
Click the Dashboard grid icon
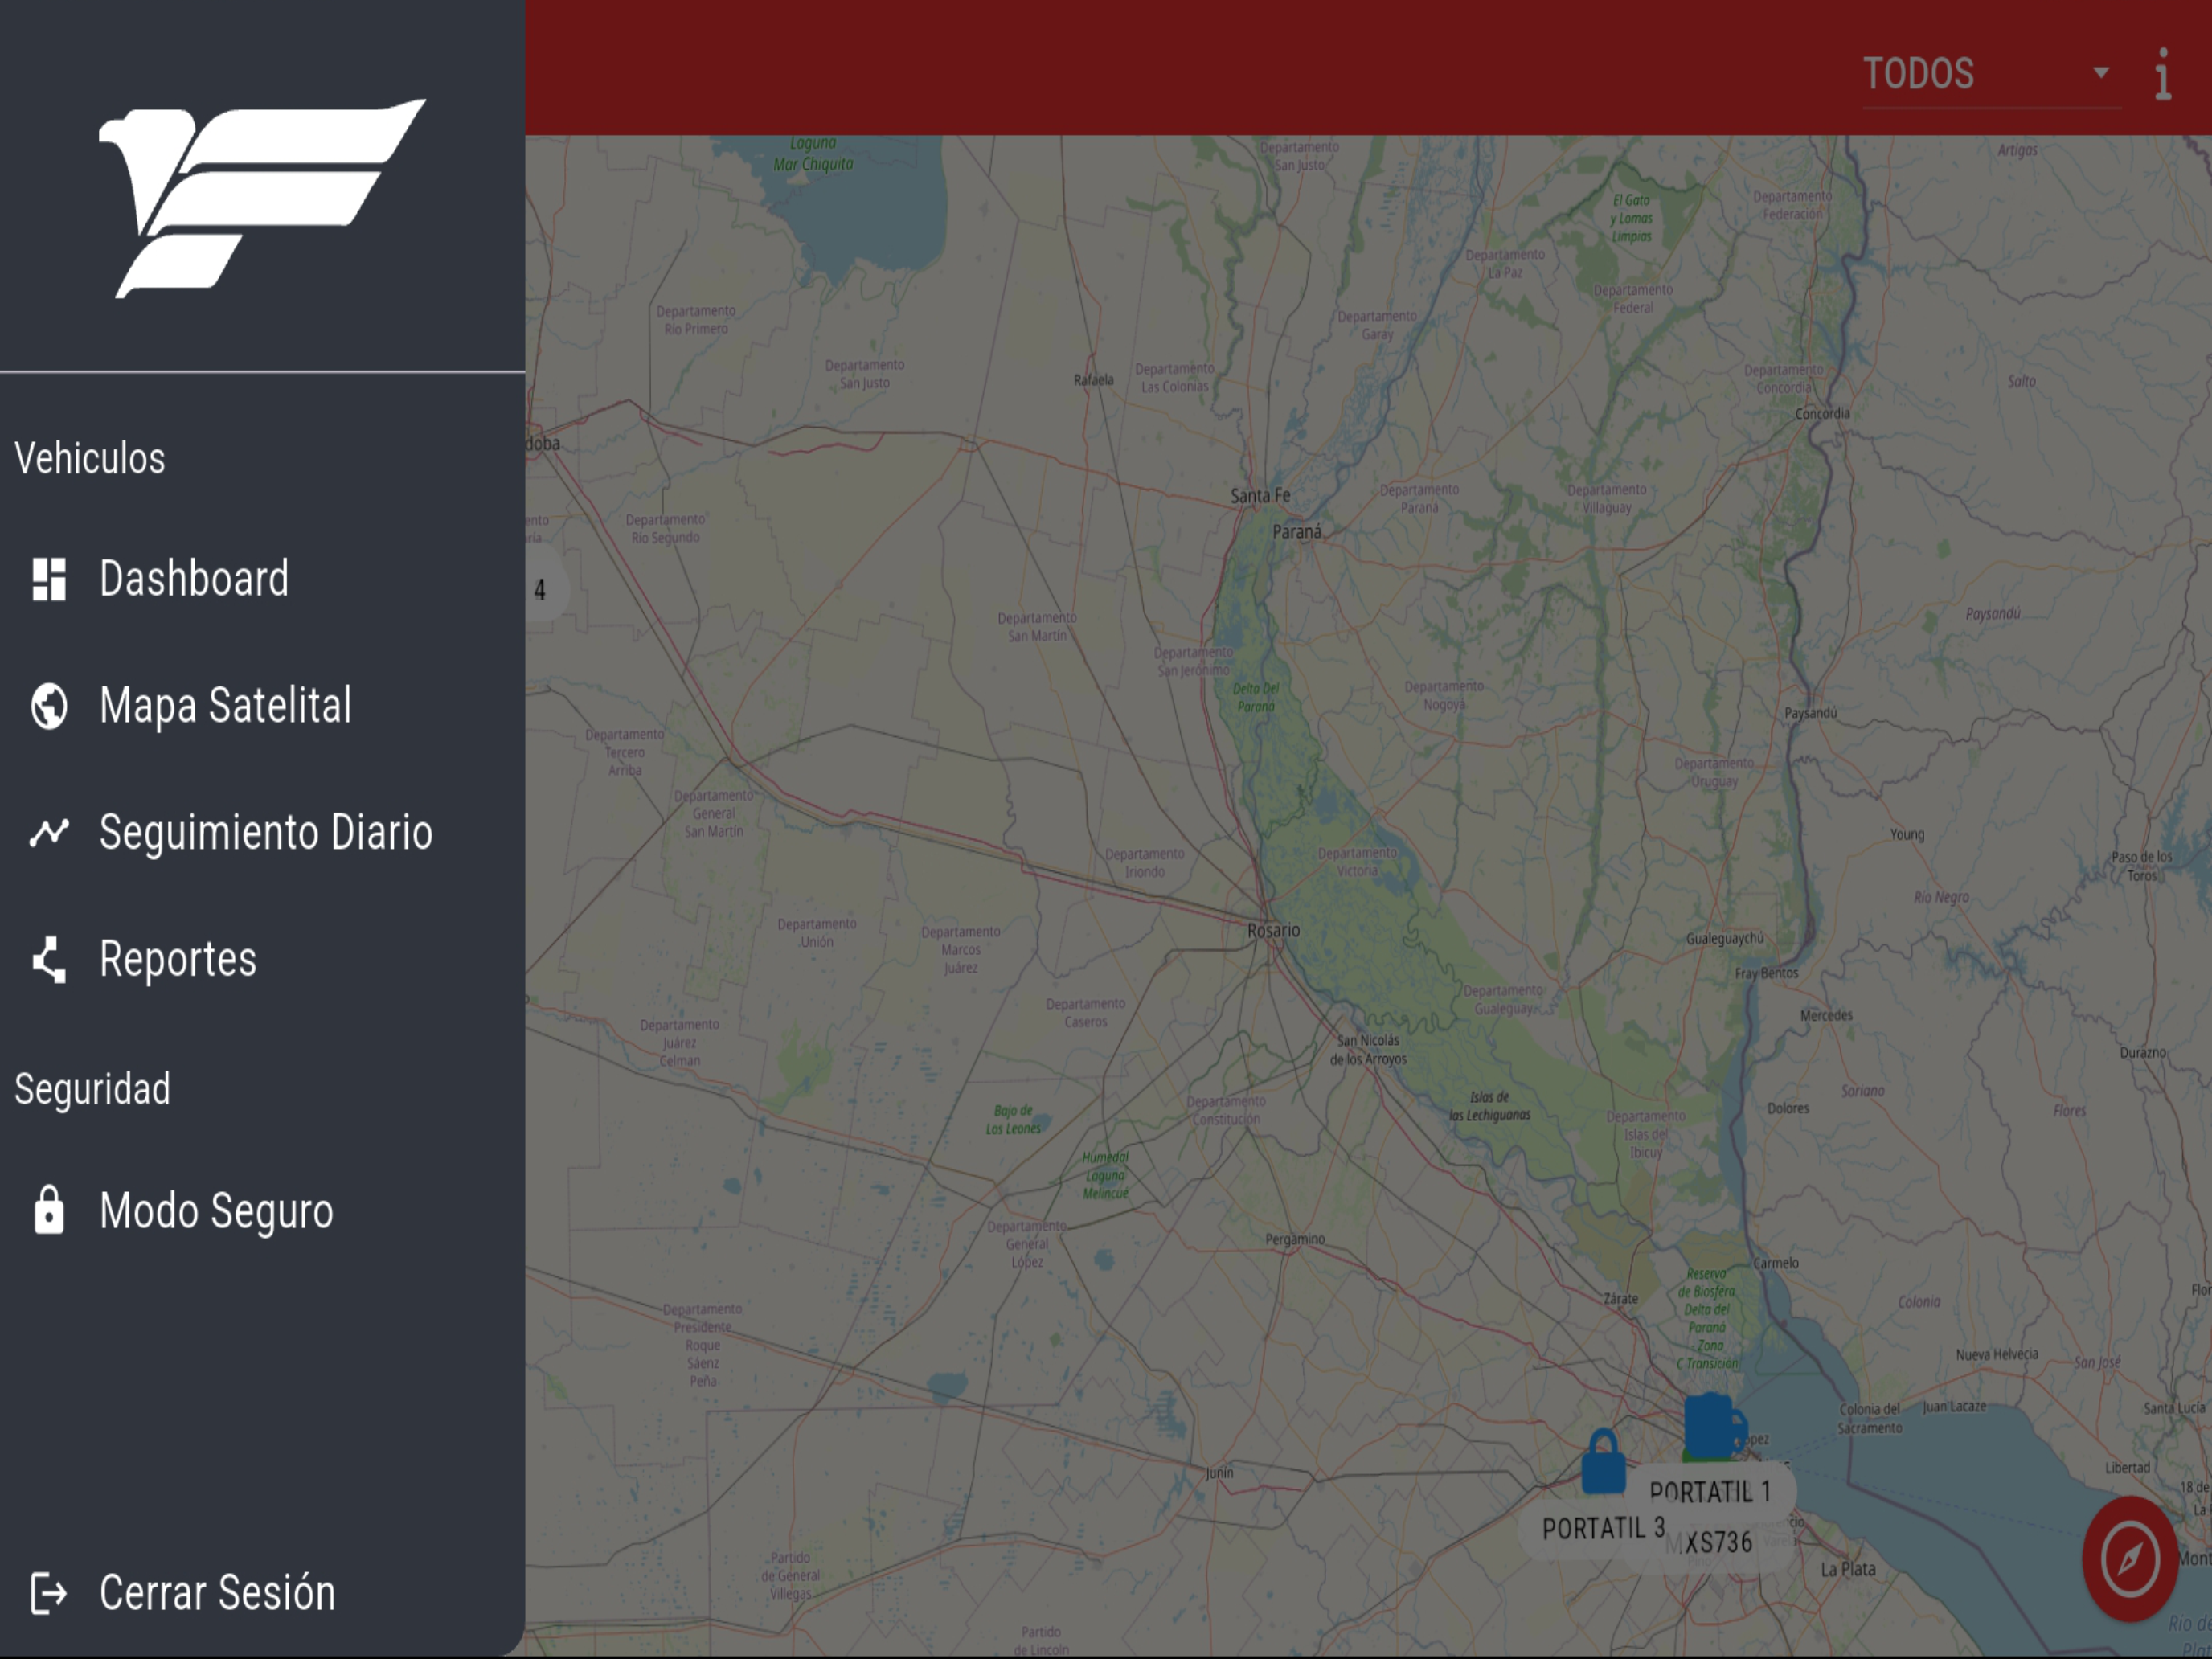coord(49,579)
